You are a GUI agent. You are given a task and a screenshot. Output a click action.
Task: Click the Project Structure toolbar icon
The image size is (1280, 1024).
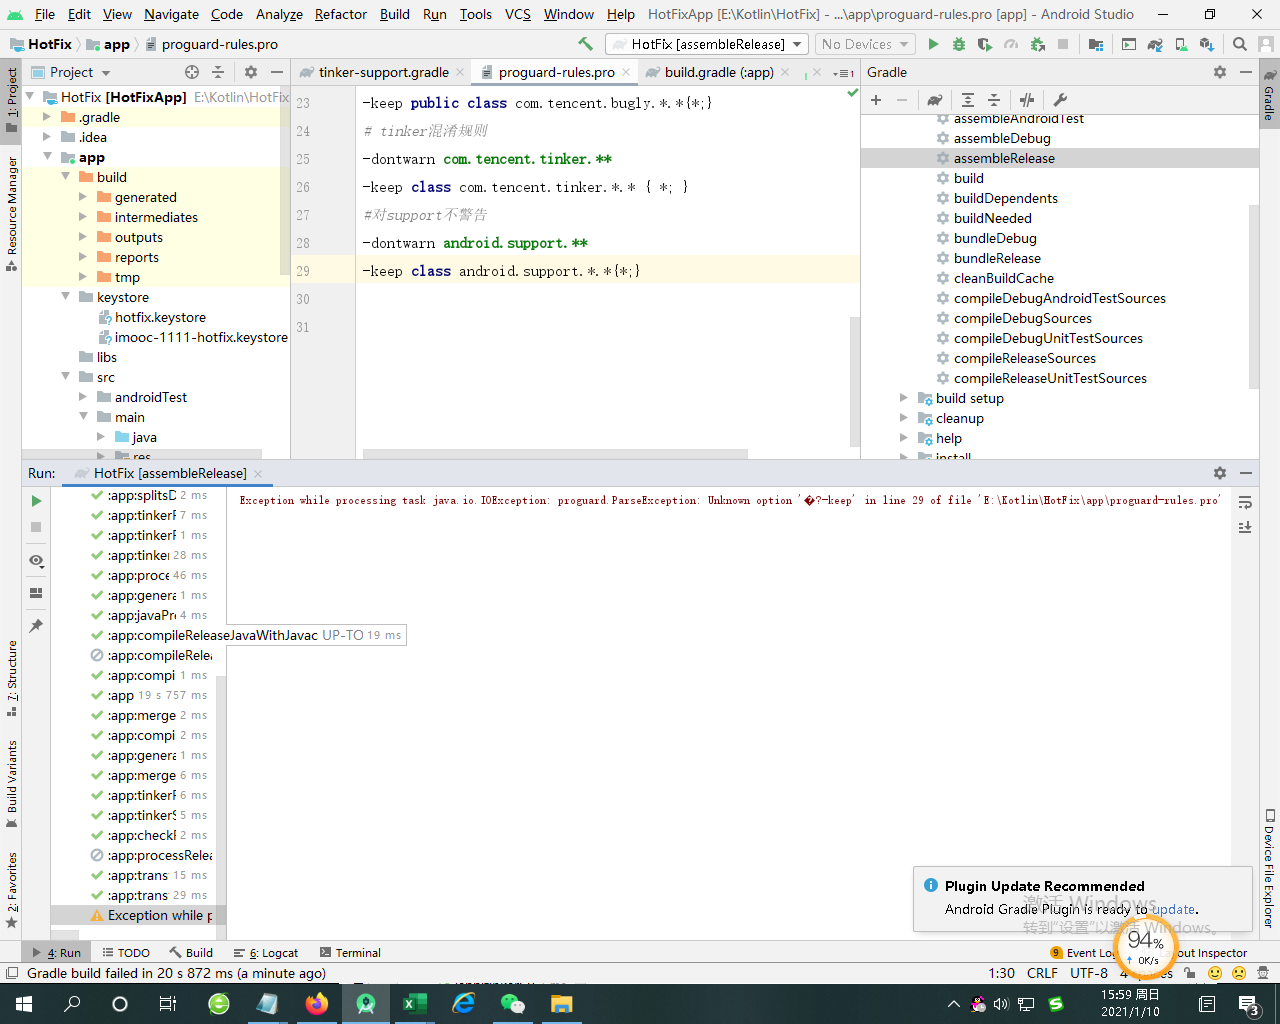tap(1096, 44)
